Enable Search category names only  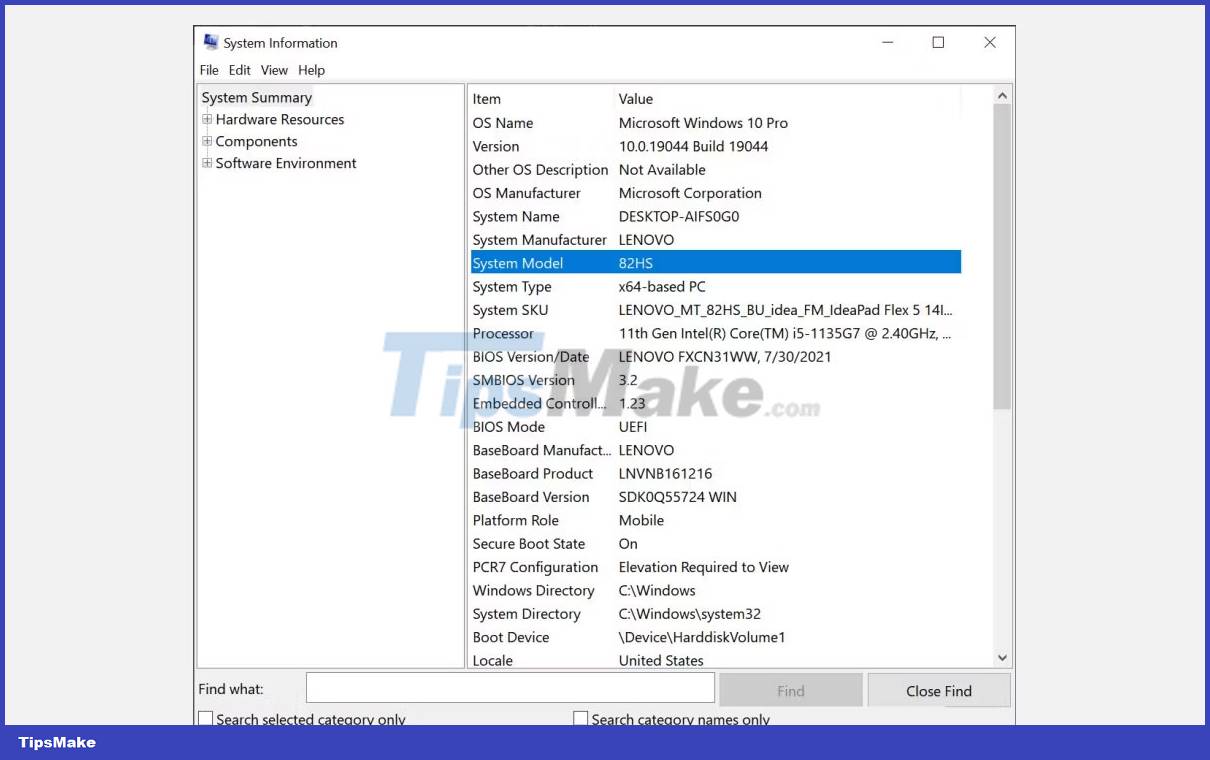coord(580,717)
